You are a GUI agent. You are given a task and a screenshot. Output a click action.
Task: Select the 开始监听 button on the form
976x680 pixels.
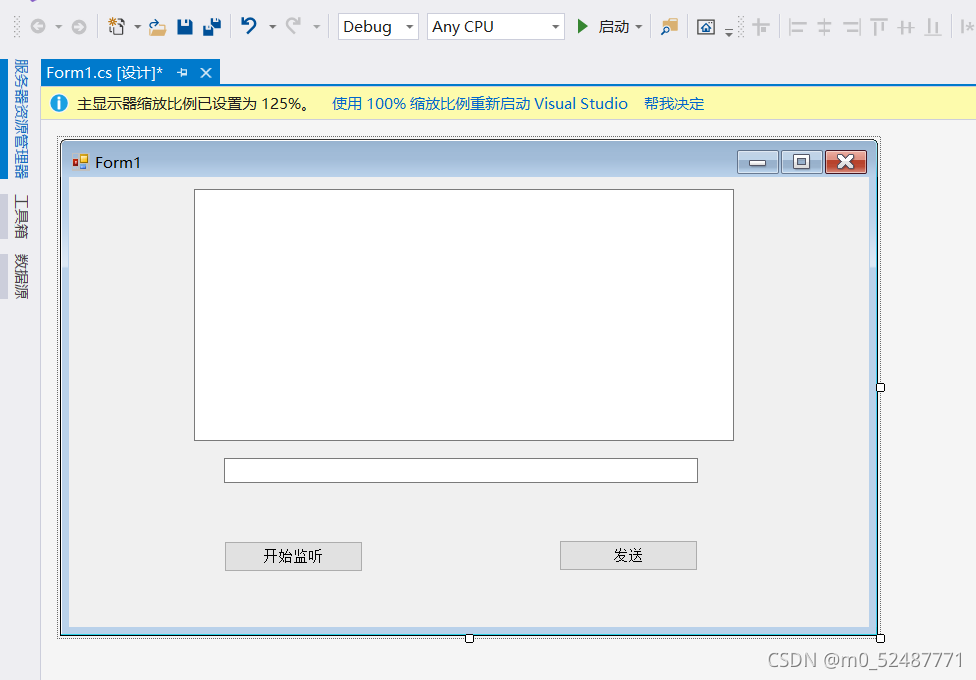[293, 556]
